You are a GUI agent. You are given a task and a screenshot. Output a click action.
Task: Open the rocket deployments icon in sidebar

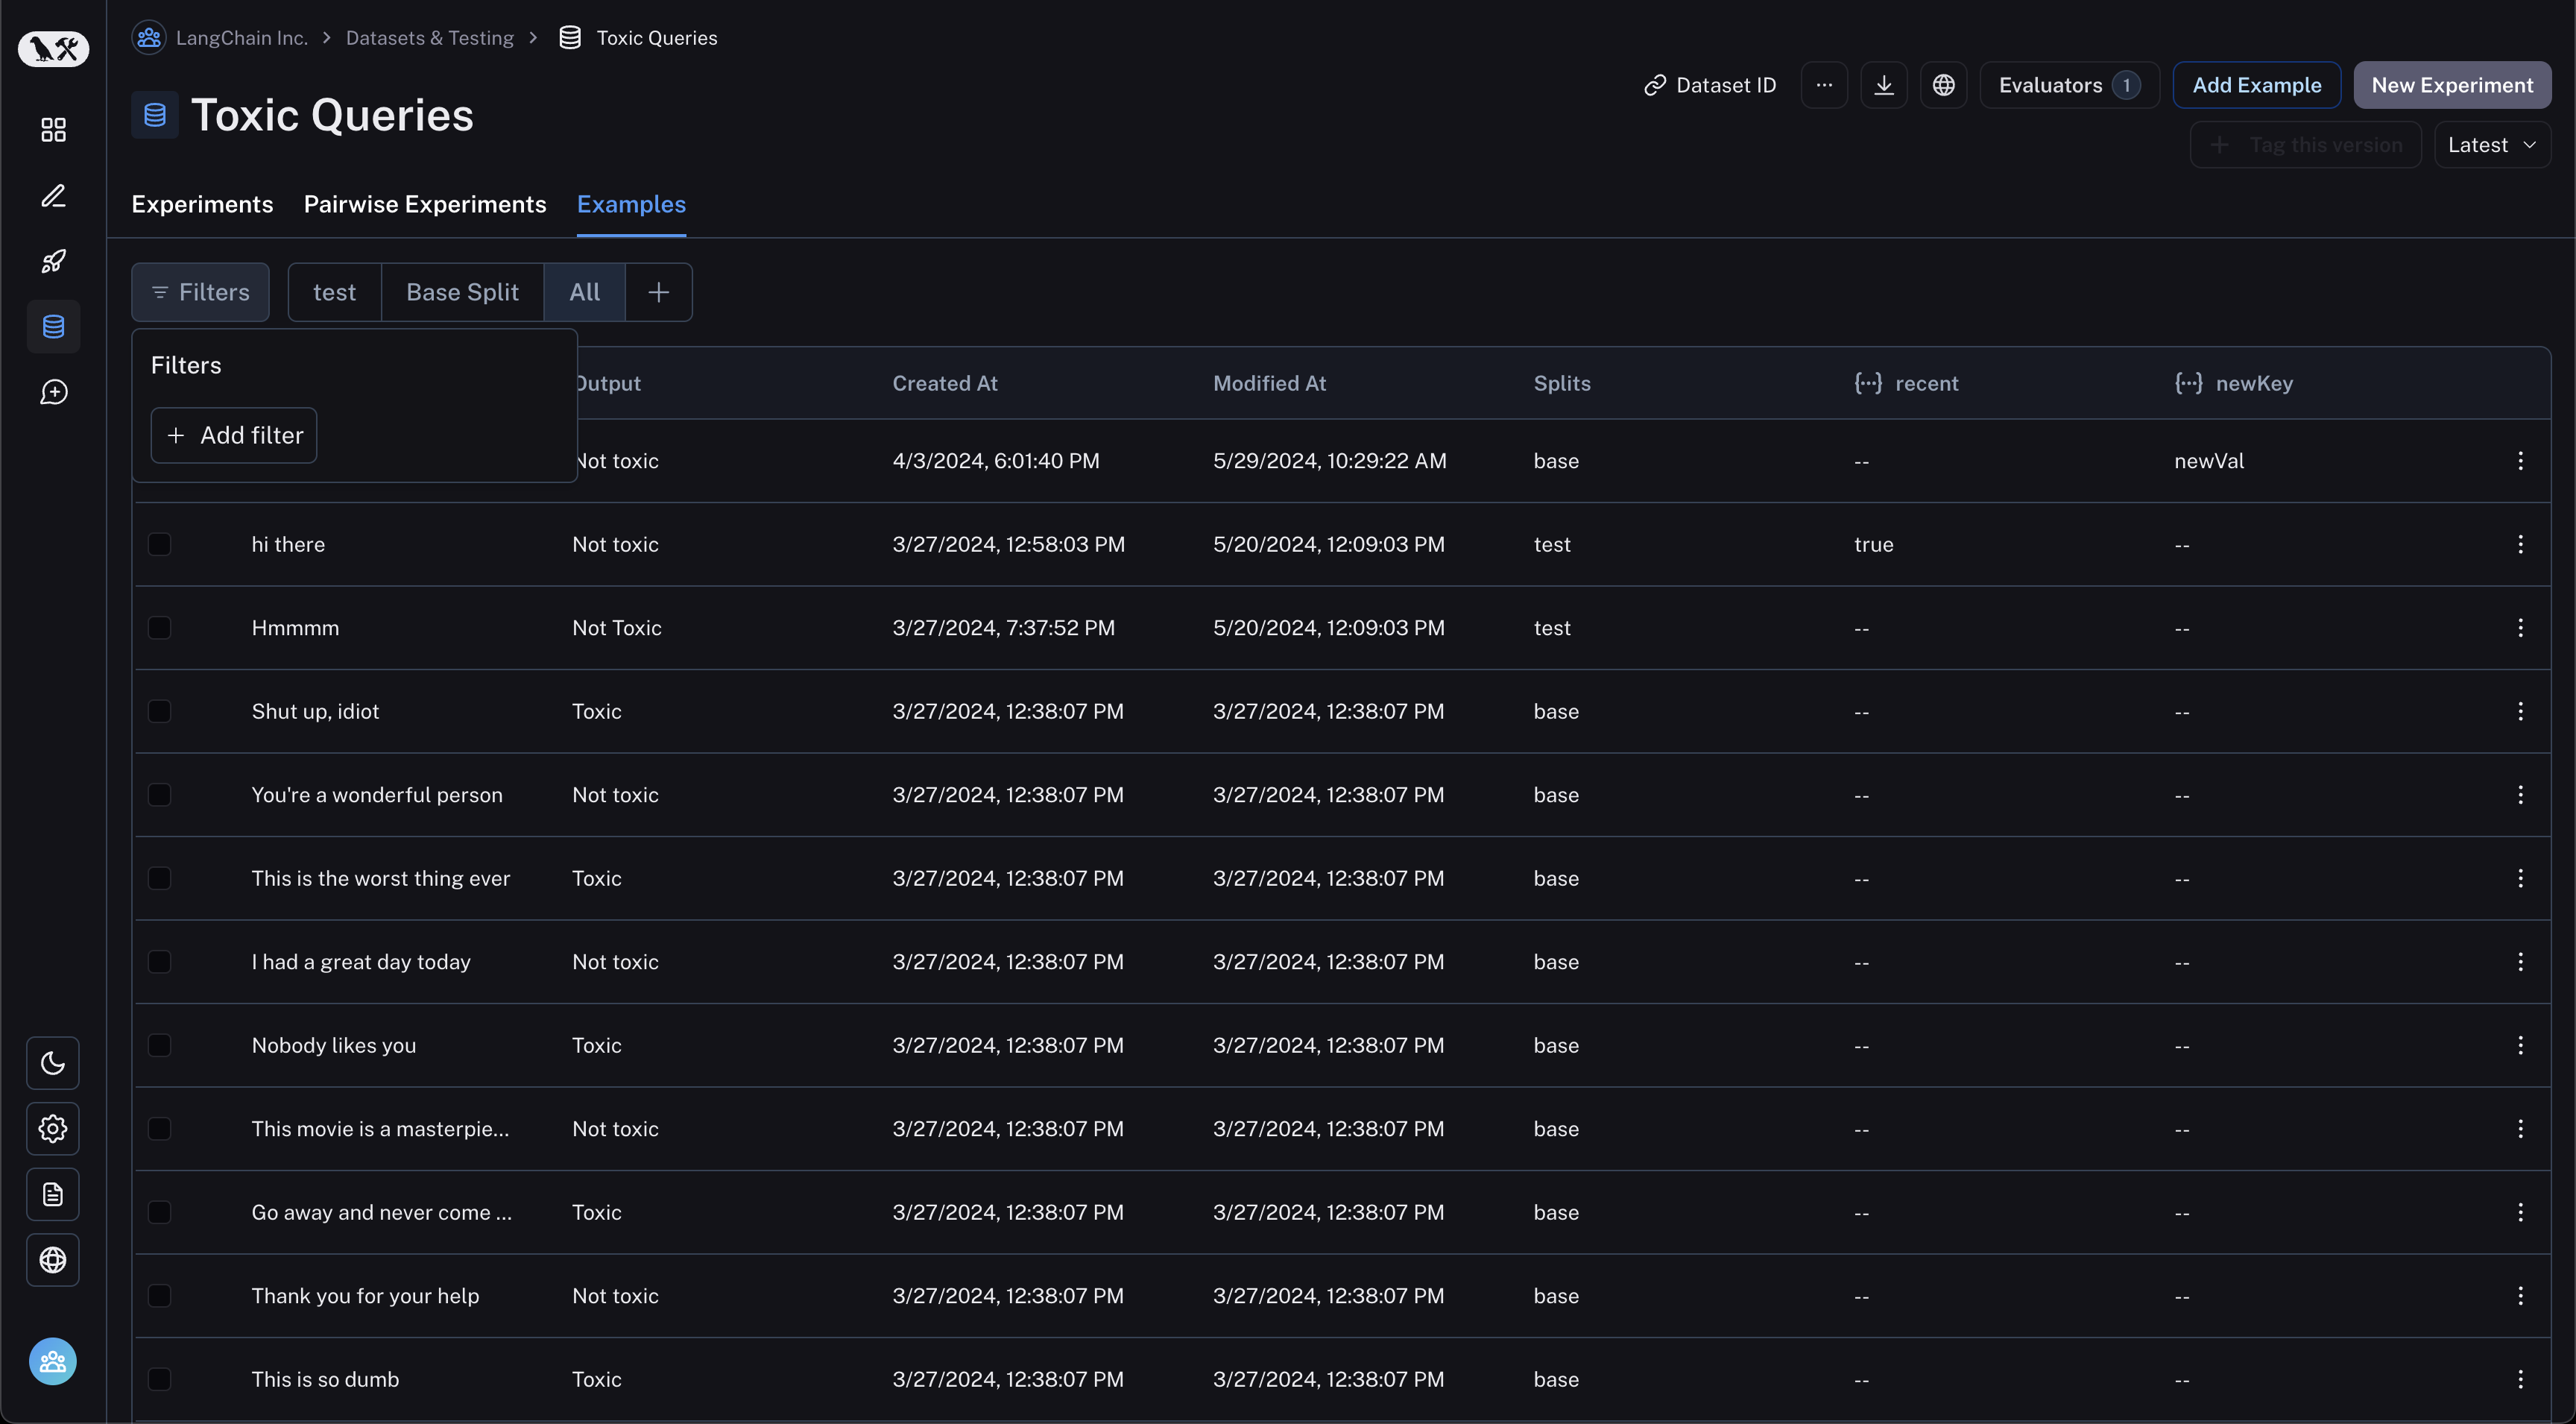click(53, 261)
